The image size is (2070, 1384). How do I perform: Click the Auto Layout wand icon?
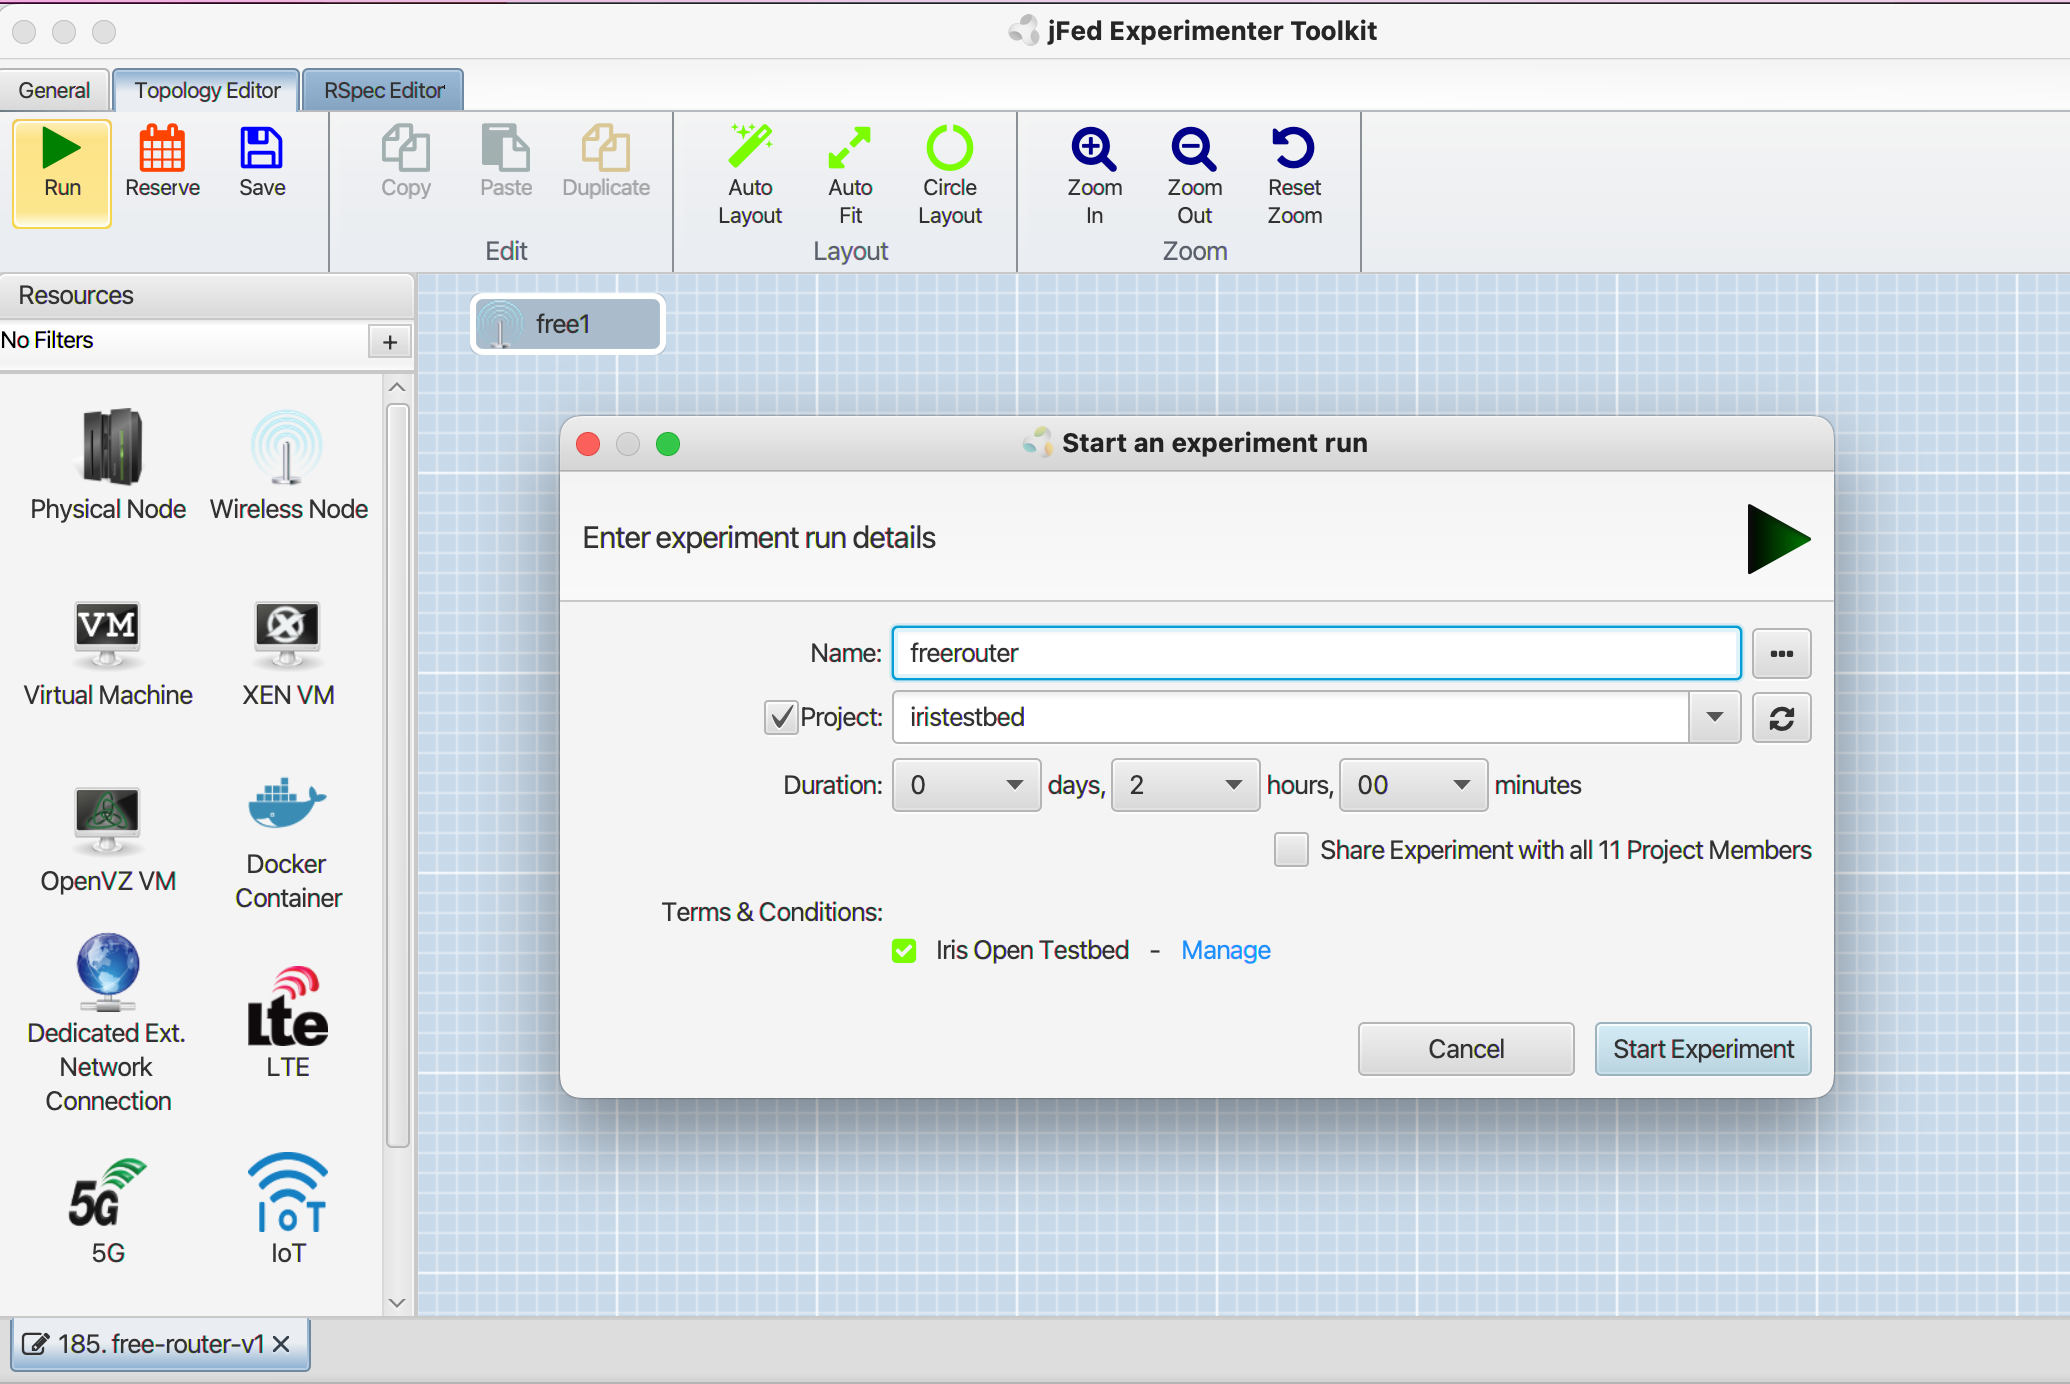coord(750,148)
